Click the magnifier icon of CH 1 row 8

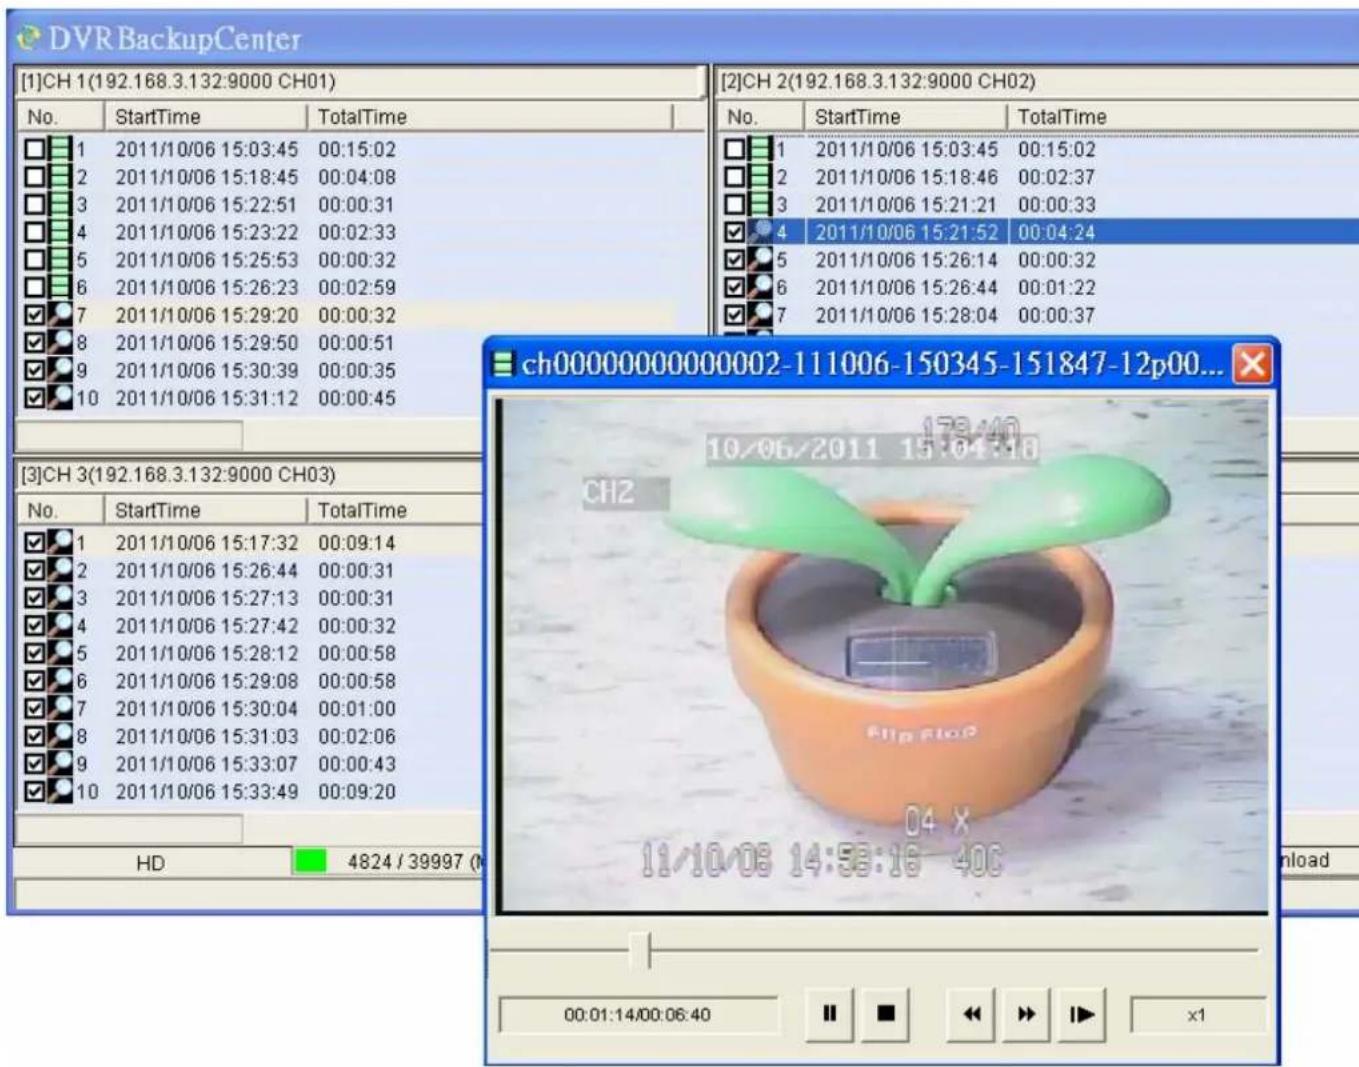(x=60, y=343)
